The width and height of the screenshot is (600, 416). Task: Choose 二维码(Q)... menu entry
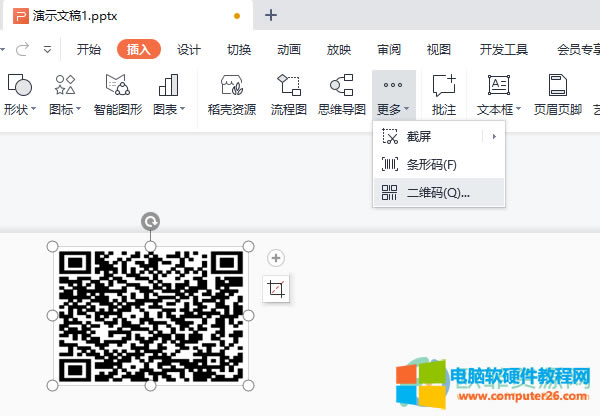pyautogui.click(x=438, y=192)
